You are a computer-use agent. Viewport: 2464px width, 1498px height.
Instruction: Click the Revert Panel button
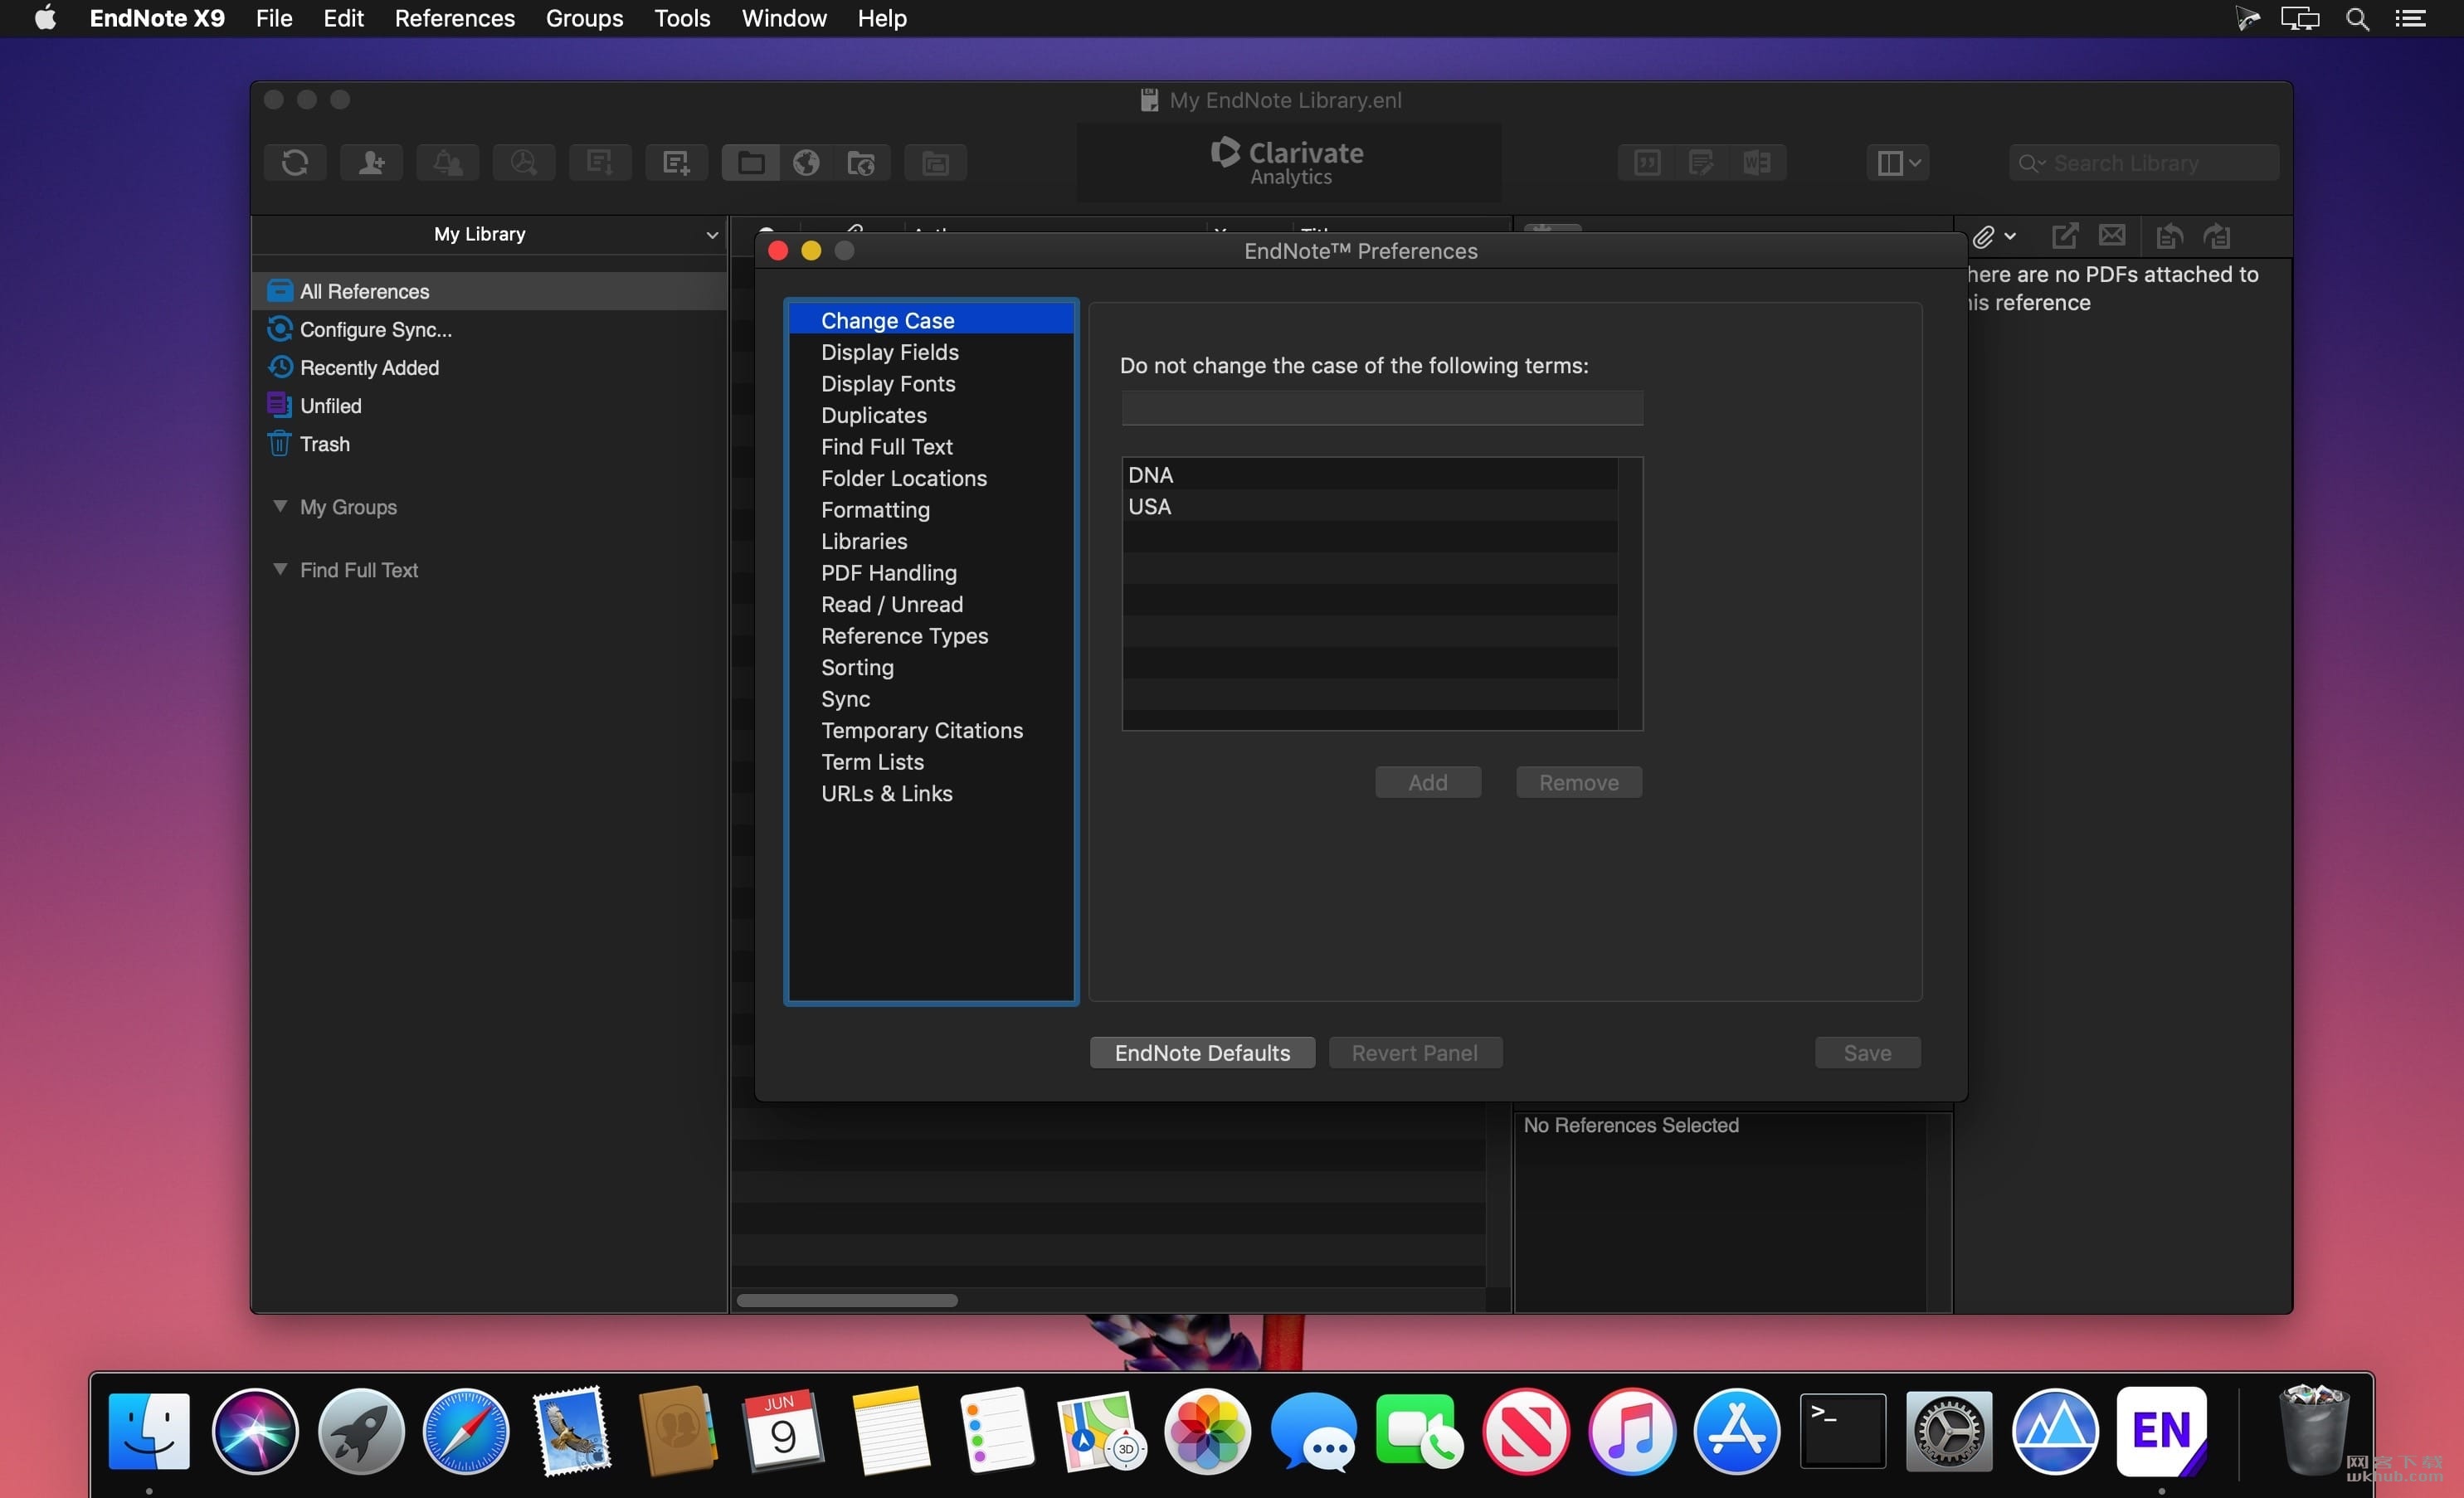click(x=1415, y=1052)
